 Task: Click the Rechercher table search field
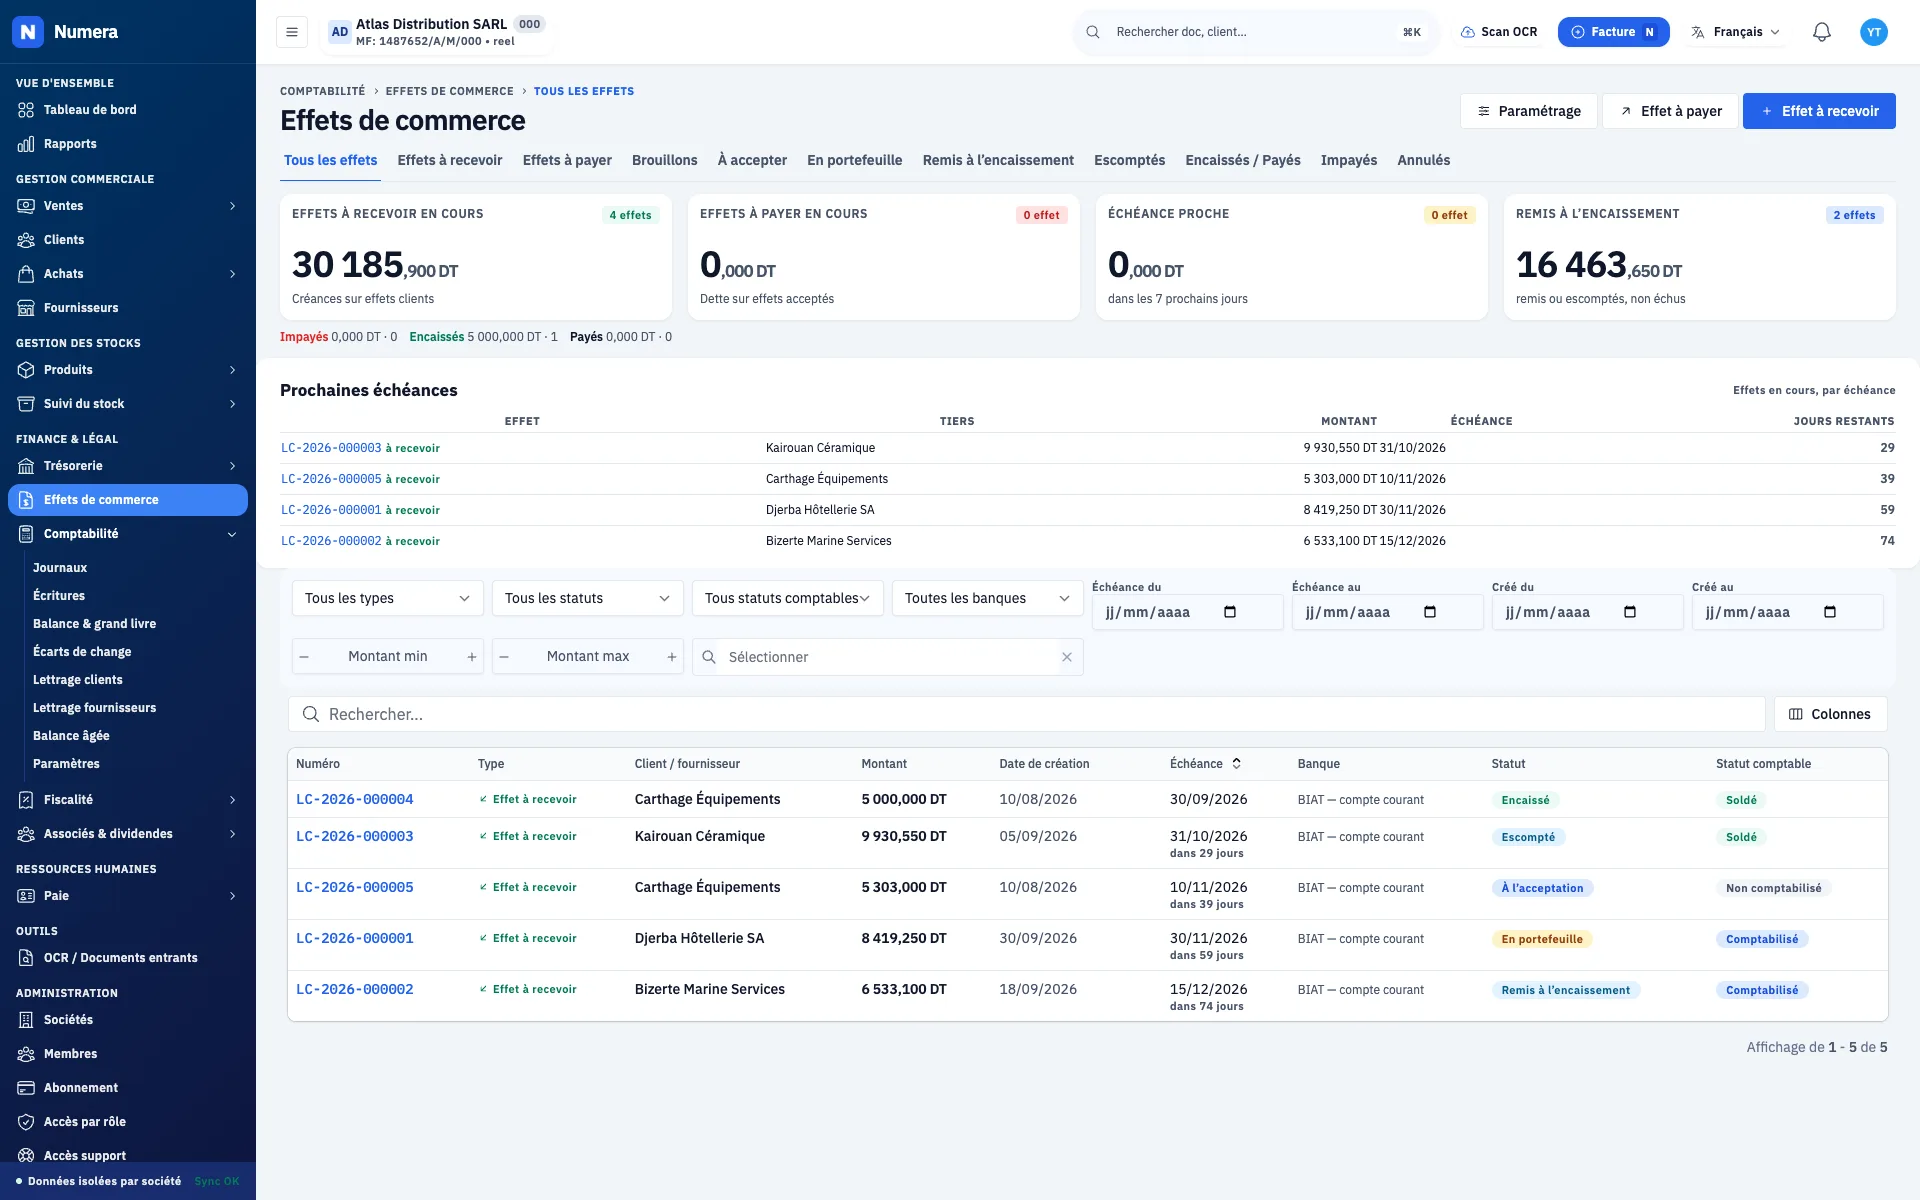[1027, 714]
